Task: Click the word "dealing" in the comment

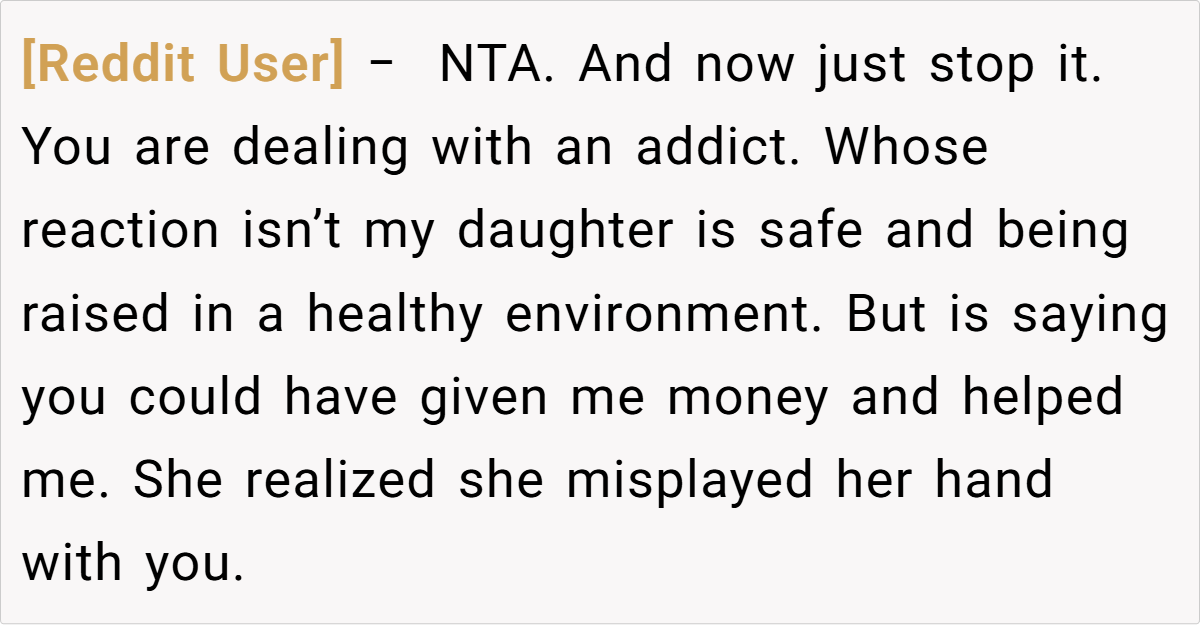Action: pyautogui.click(x=321, y=148)
